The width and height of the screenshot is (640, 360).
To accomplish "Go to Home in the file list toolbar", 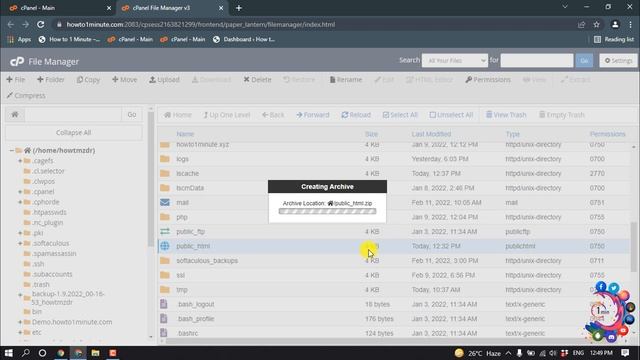I will pyautogui.click(x=178, y=115).
